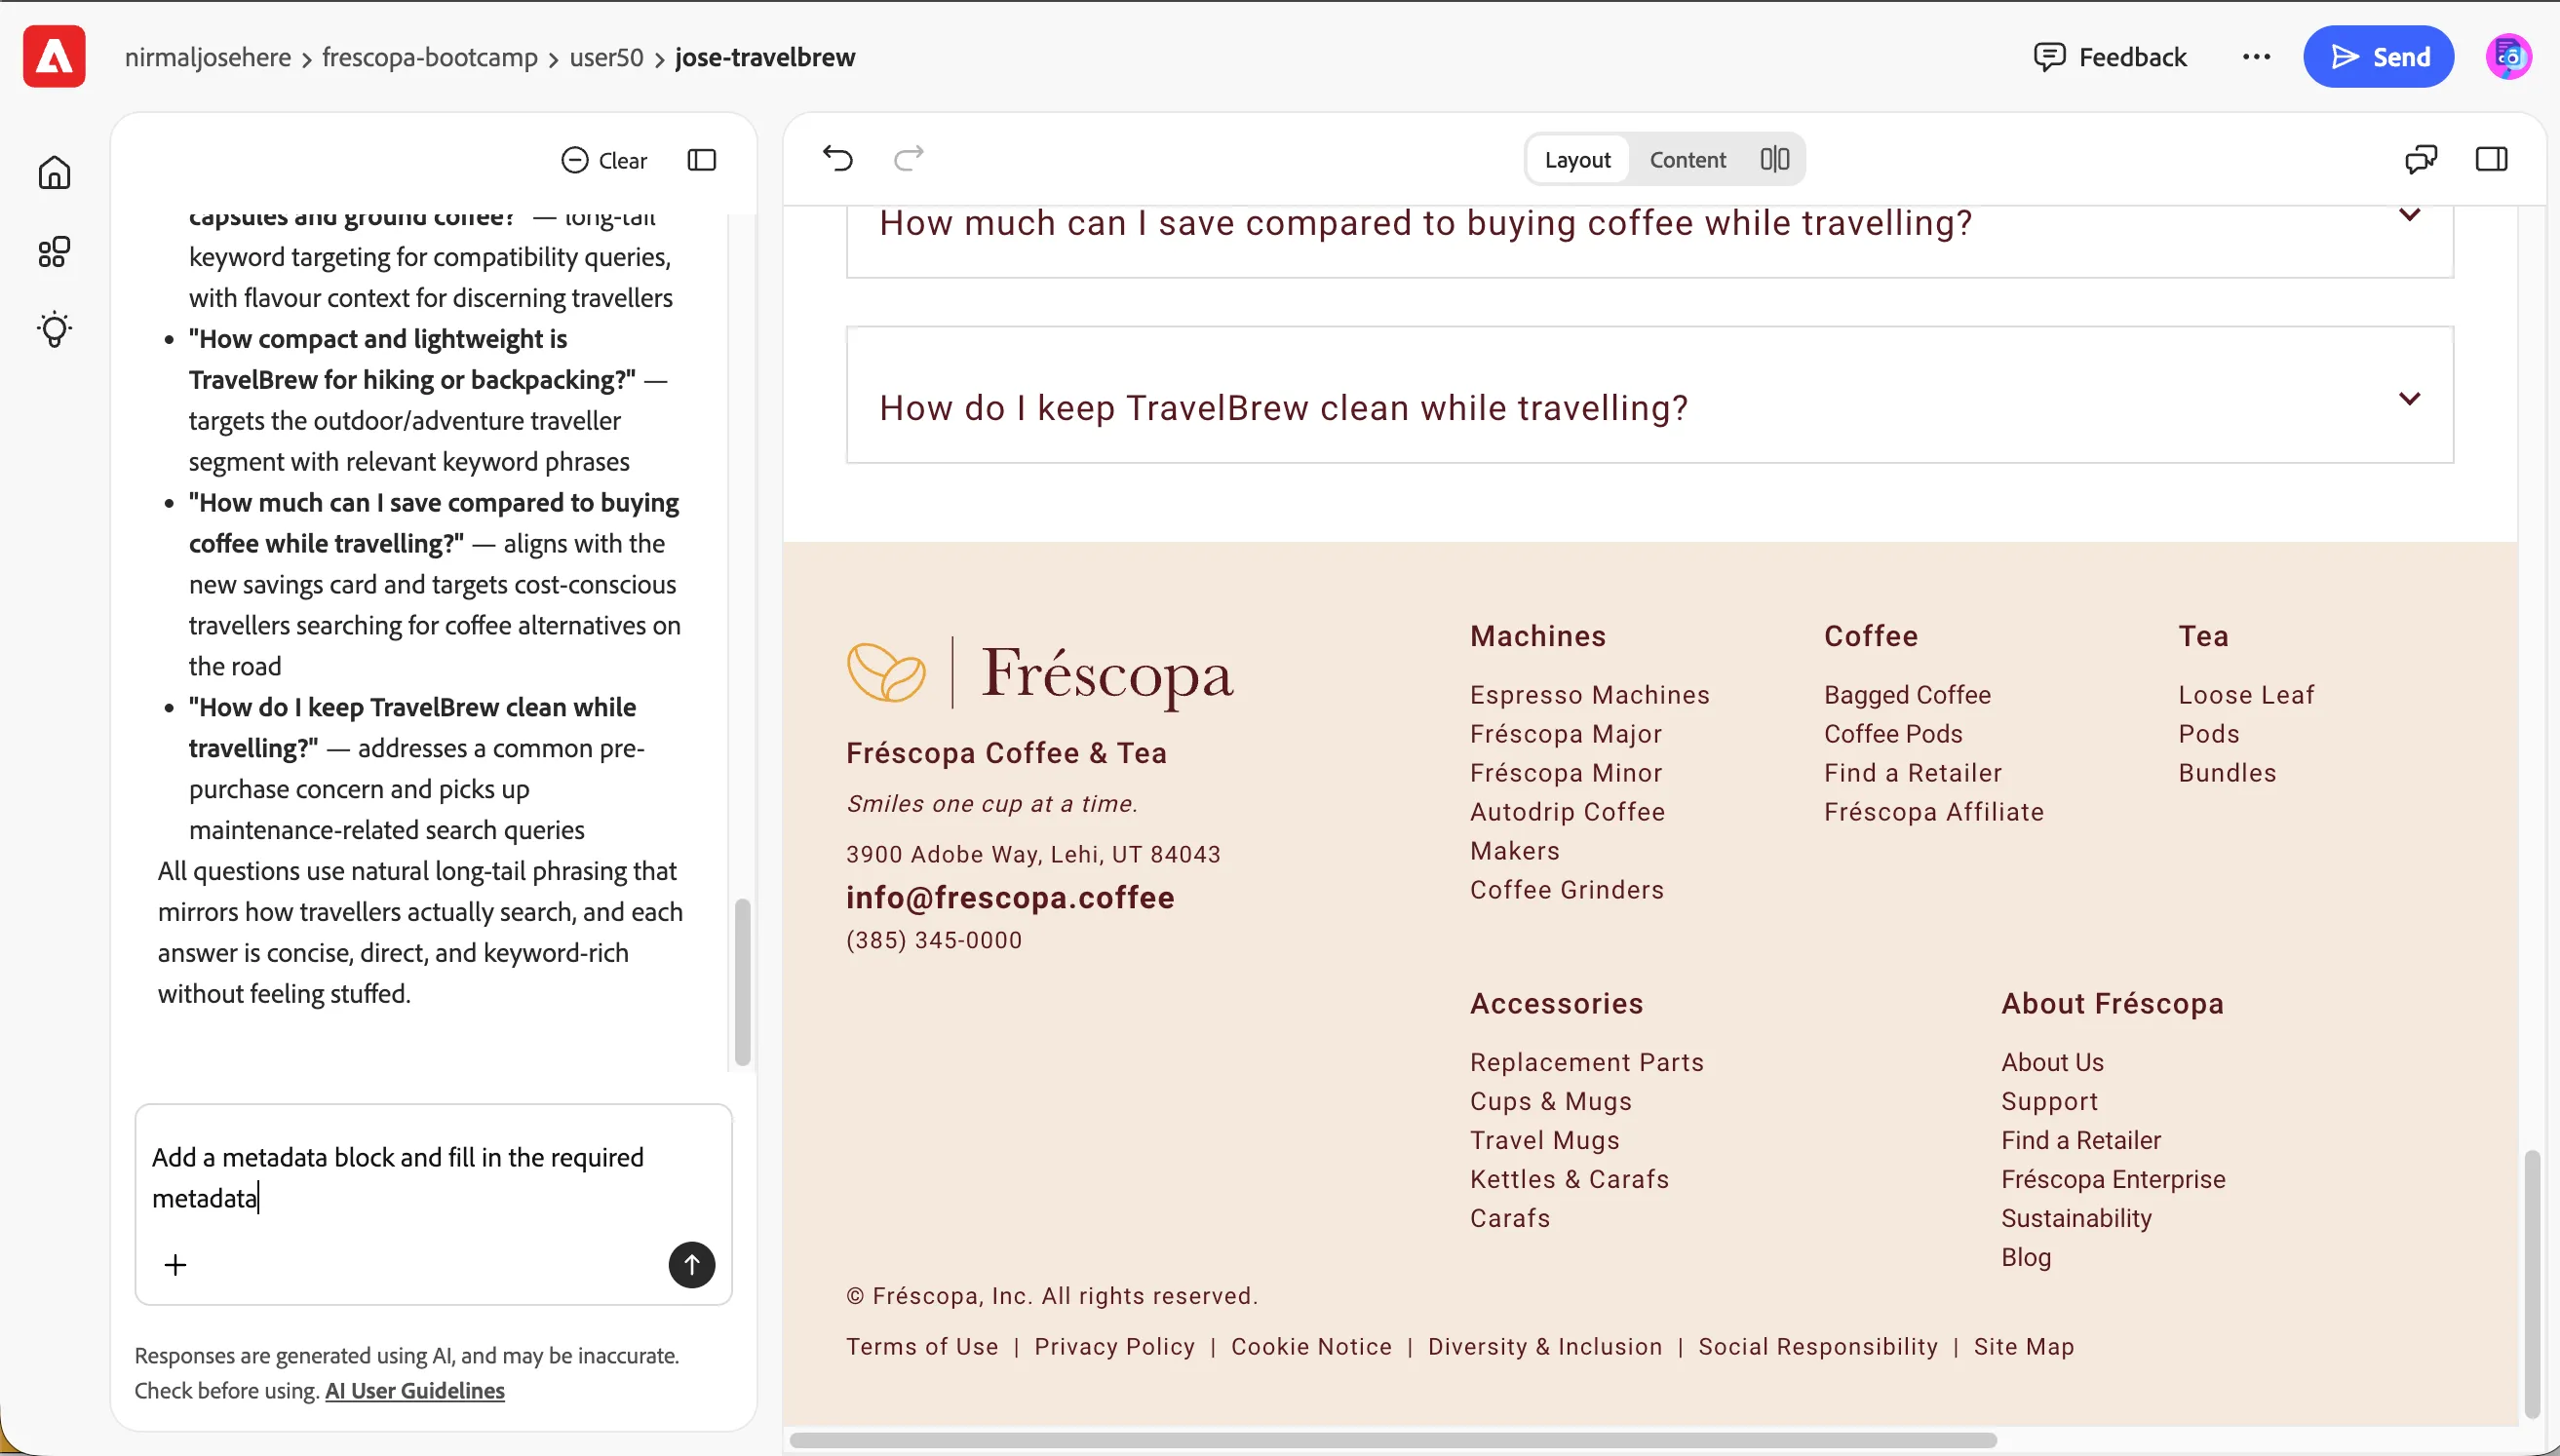
Task: Open Travel Mugs footer link
Action: point(1544,1140)
